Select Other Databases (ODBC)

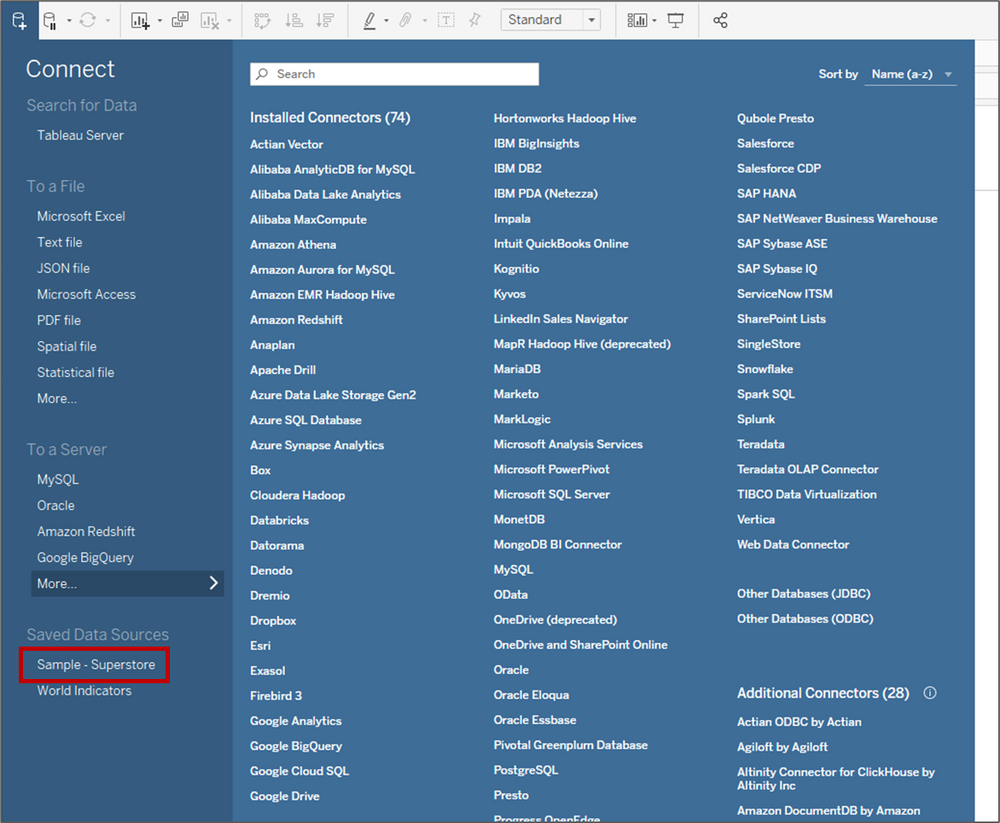(805, 618)
